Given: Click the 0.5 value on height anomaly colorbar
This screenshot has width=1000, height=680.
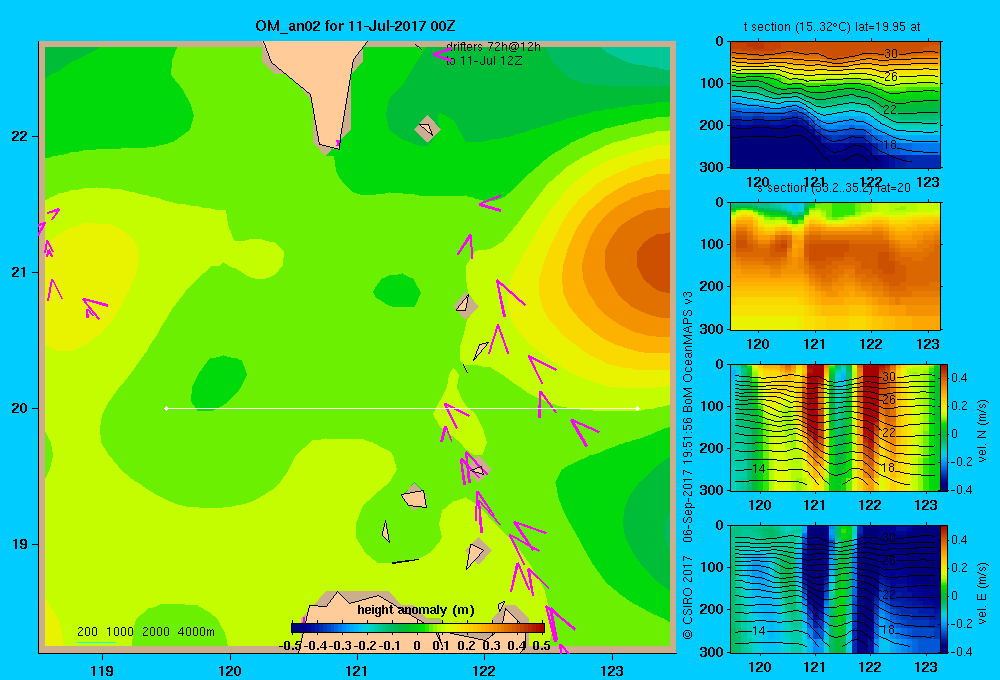Looking at the screenshot, I should pyautogui.click(x=541, y=646).
